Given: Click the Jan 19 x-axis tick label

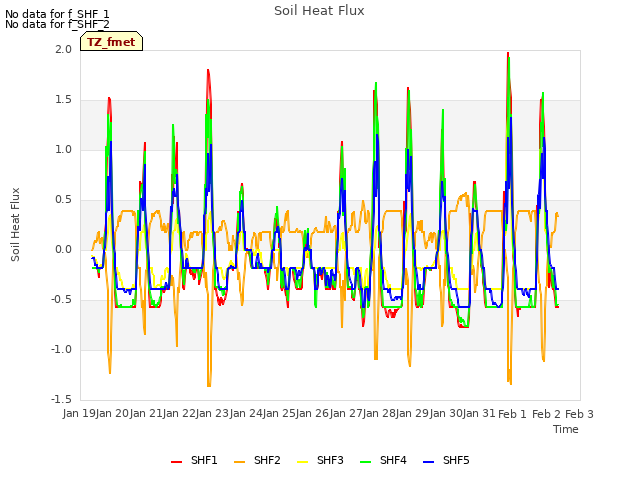Looking at the screenshot, I should 80,414.
